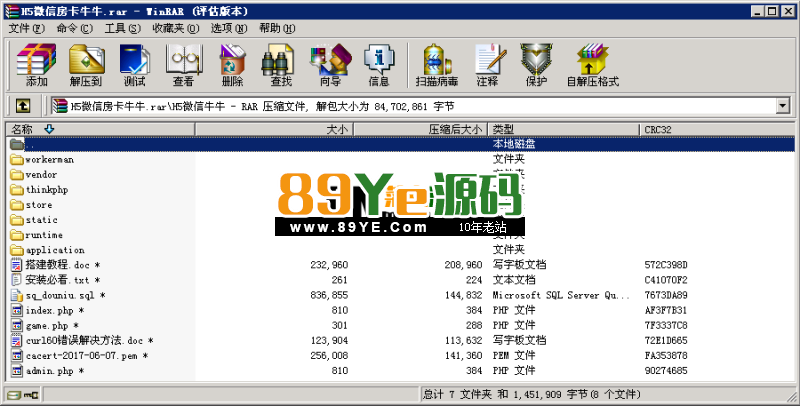This screenshot has height=406, width=800.
Task: Click status bar total 1,451,909 字节 text
Action: (x=549, y=394)
